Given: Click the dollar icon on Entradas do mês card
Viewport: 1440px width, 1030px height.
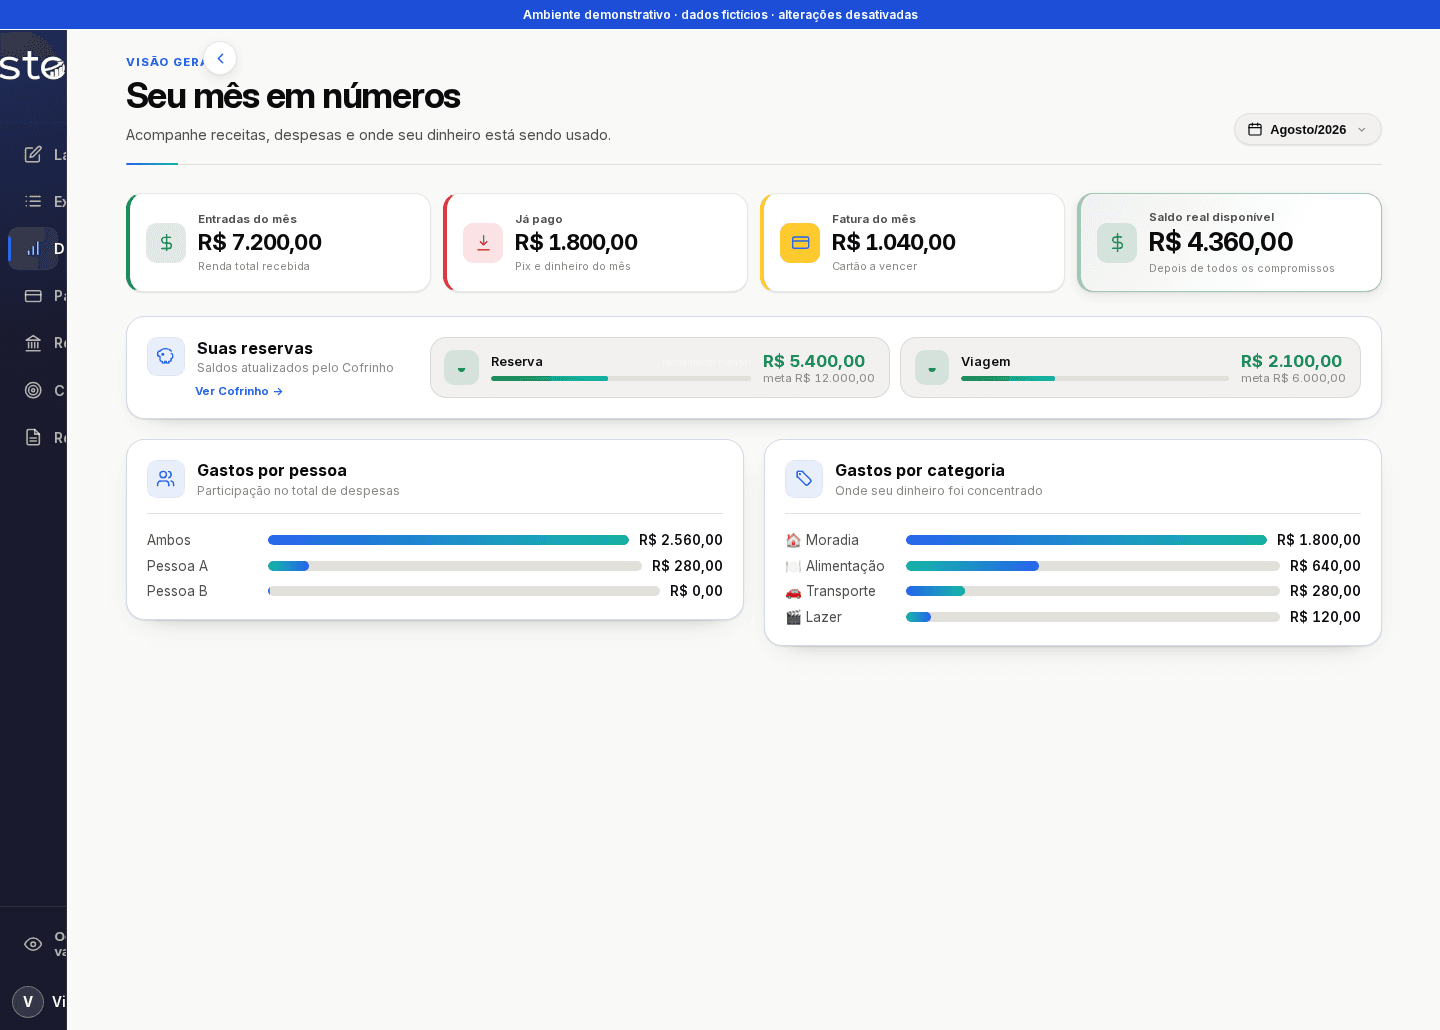Looking at the screenshot, I should [x=166, y=243].
